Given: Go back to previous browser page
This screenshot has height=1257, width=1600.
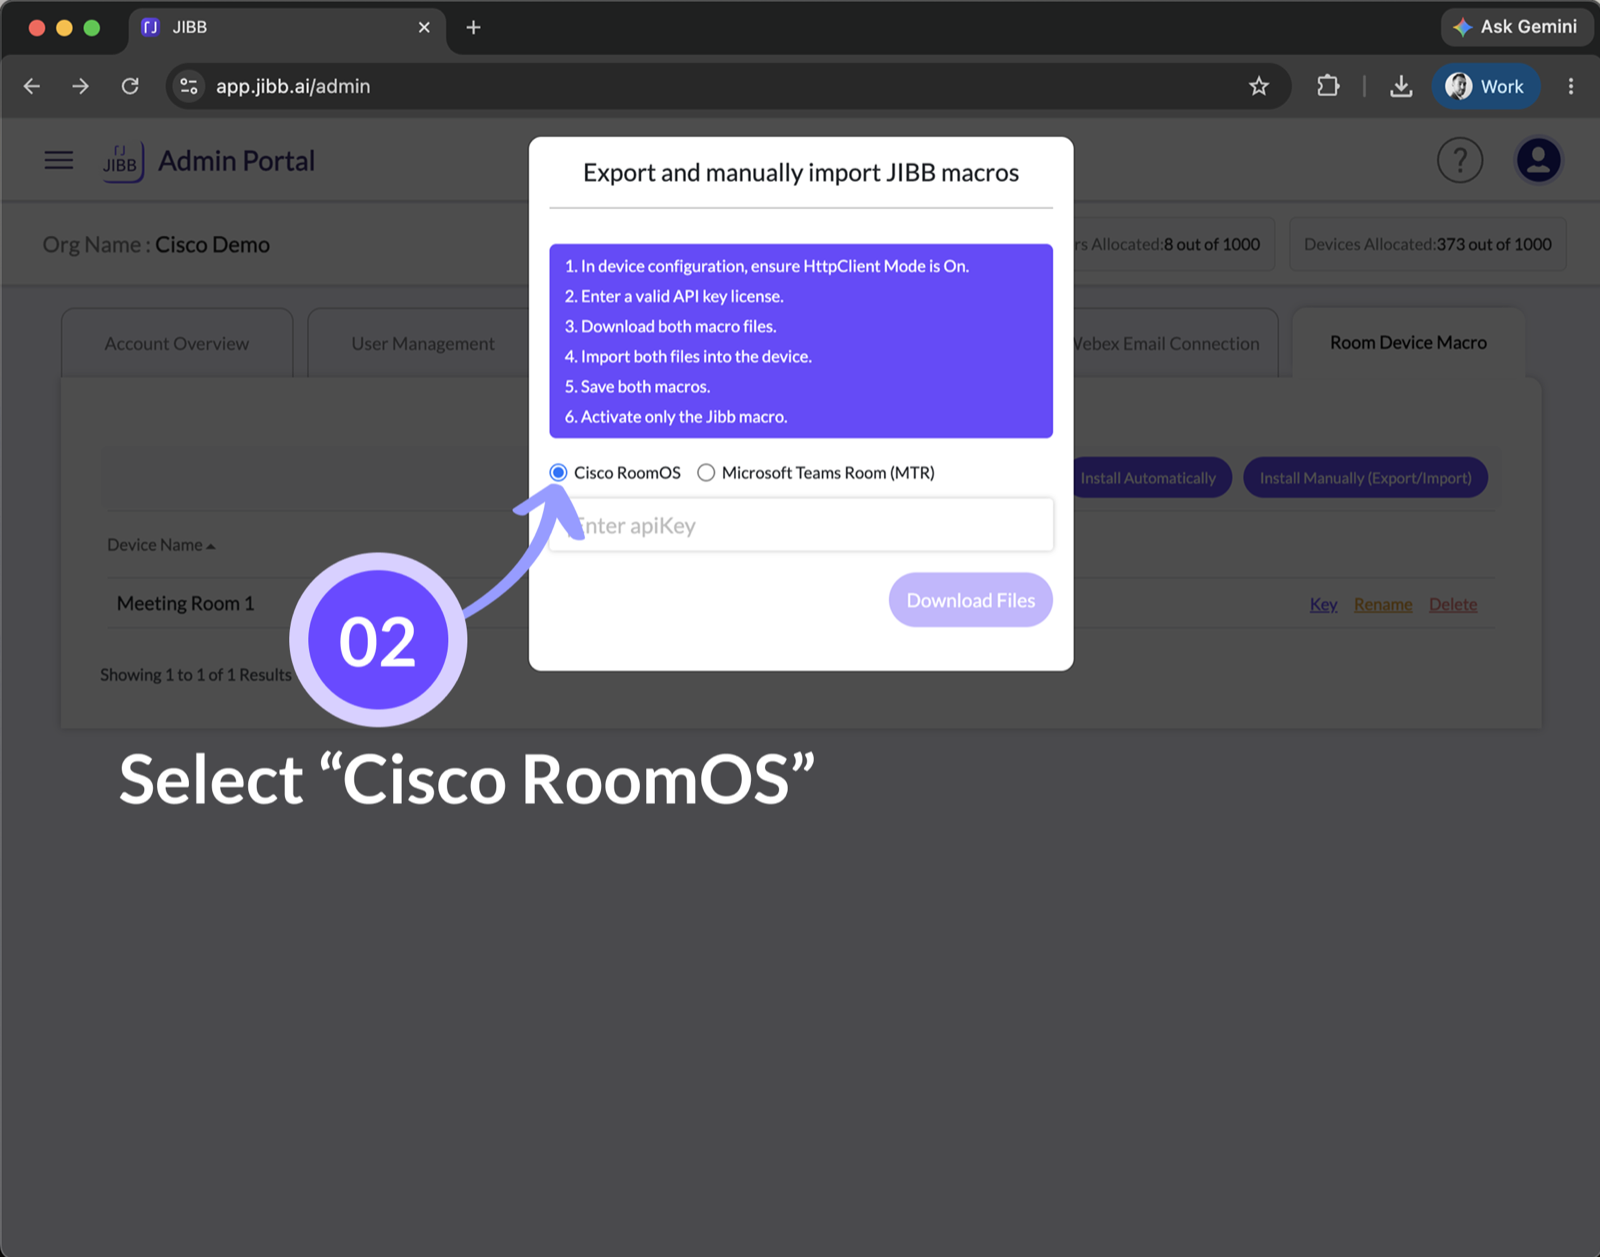Looking at the screenshot, I should (x=32, y=86).
